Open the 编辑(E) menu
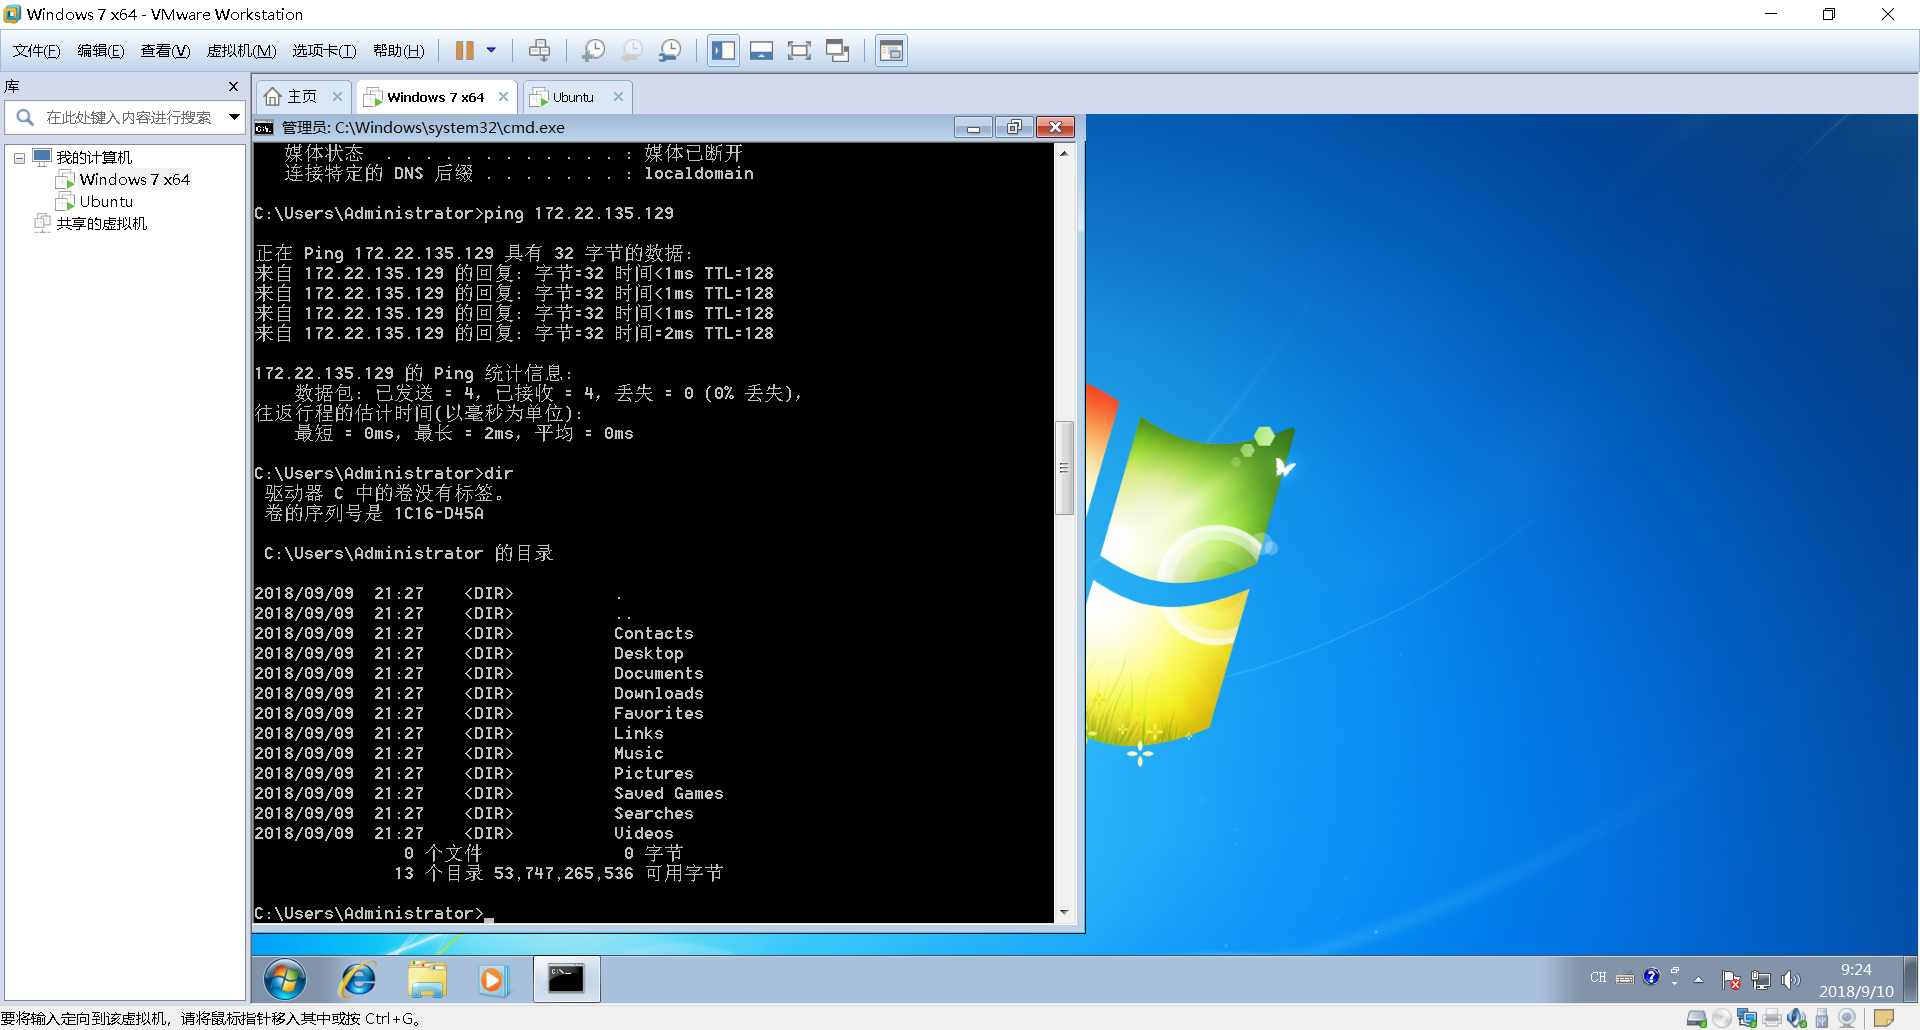 (100, 51)
